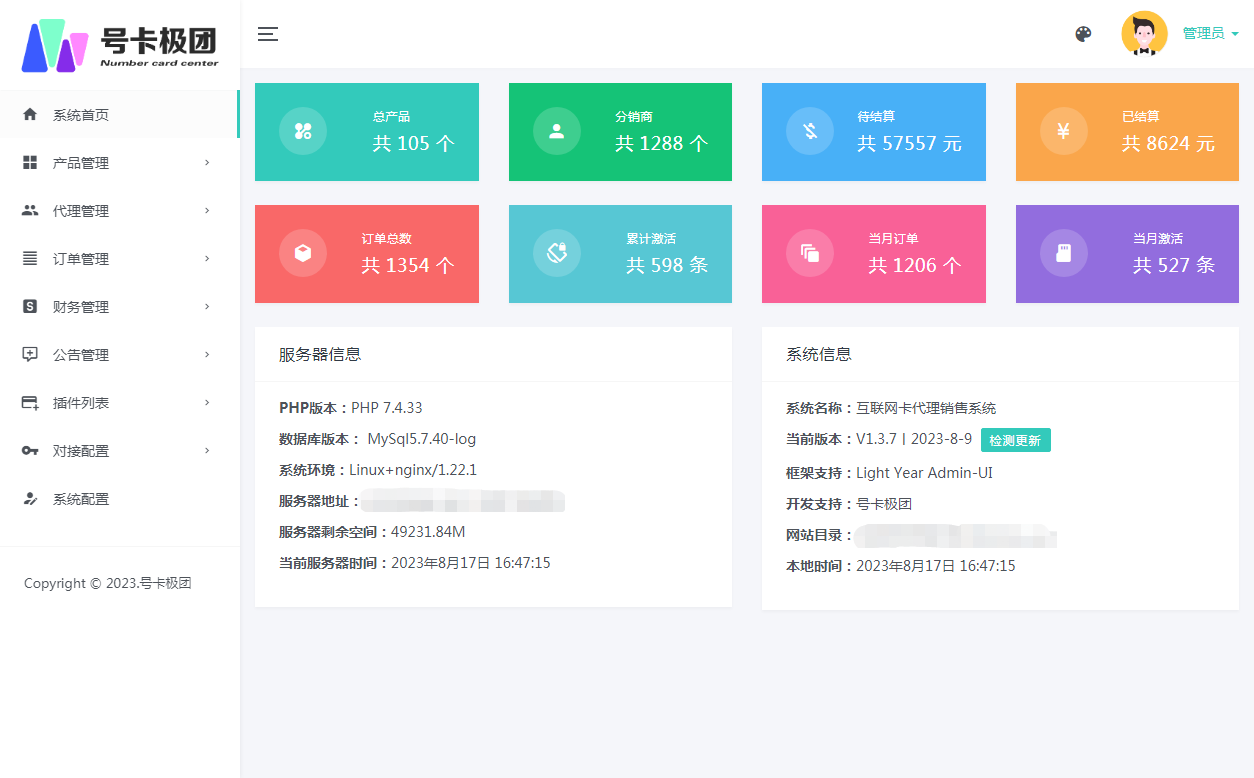This screenshot has height=778, width=1254.
Task: Open 财务管理 menu item
Action: click(119, 307)
